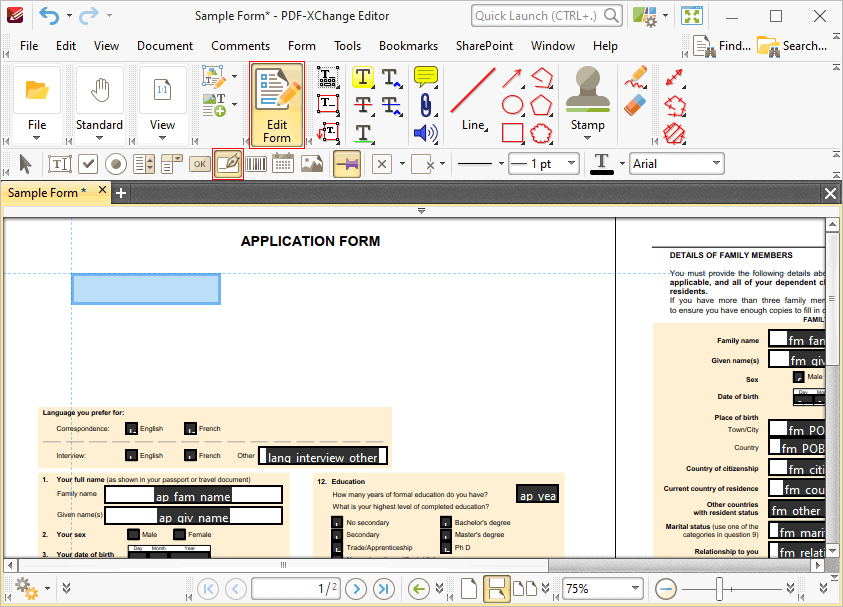Screen dimensions: 843x607
Task: Select the form arrow pointer tool
Action: [x=25, y=164]
